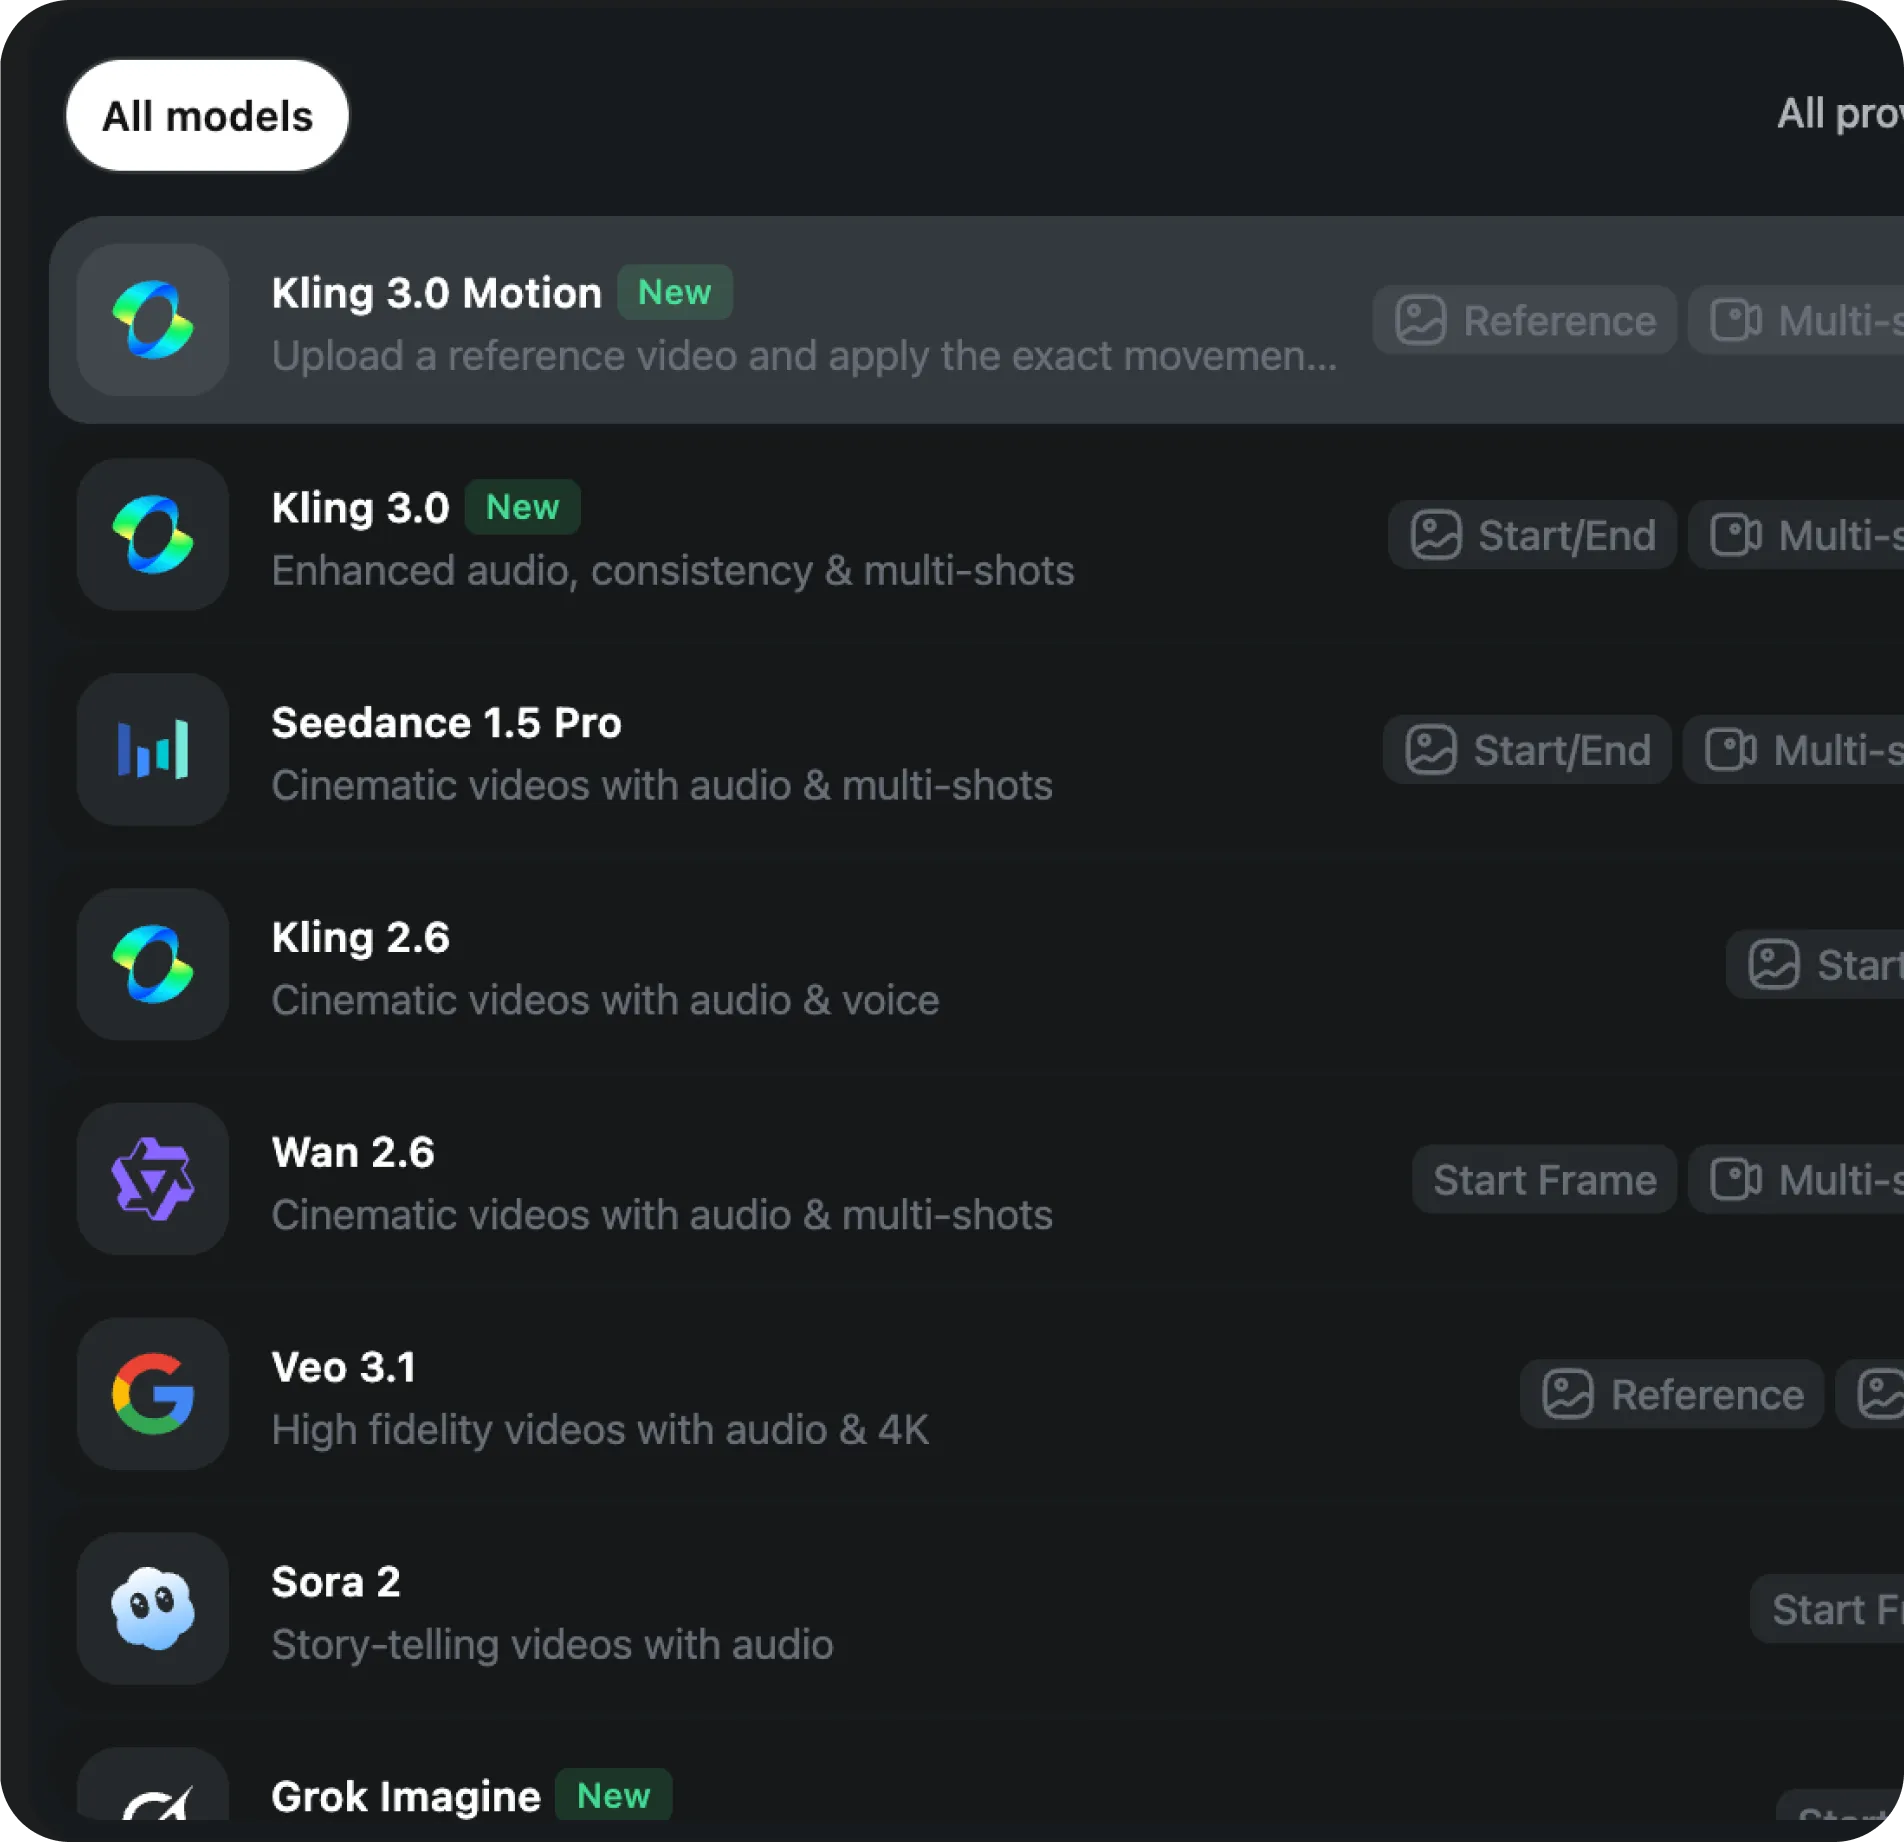Screen dimensions: 1904x1842
Task: Click the Seedance 1.5 Pro bars icon
Action: (153, 749)
